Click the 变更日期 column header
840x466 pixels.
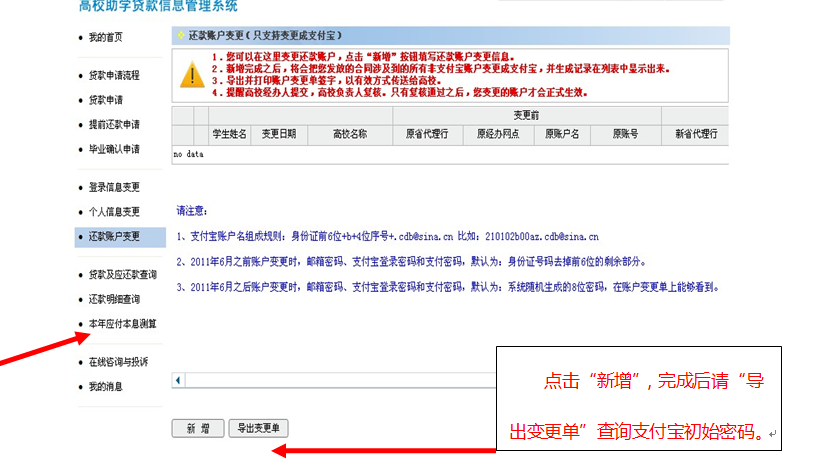point(279,134)
